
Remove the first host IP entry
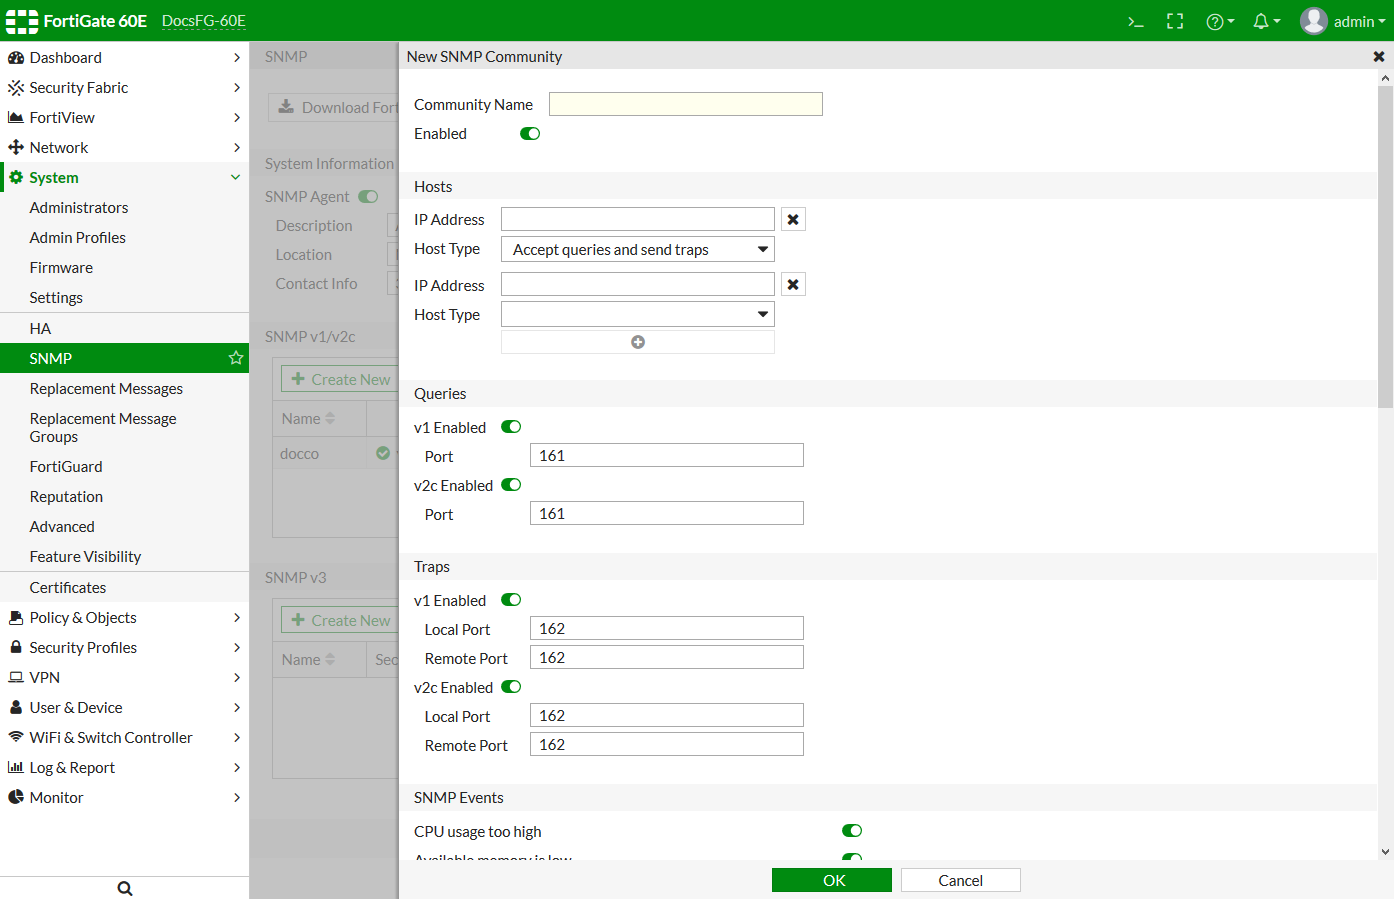coord(793,218)
